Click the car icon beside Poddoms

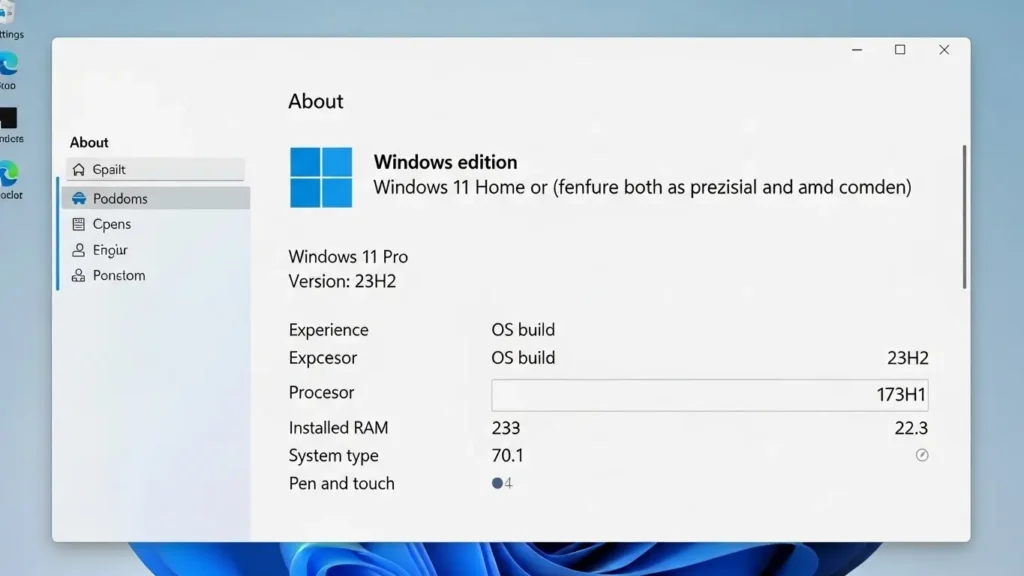tap(81, 198)
